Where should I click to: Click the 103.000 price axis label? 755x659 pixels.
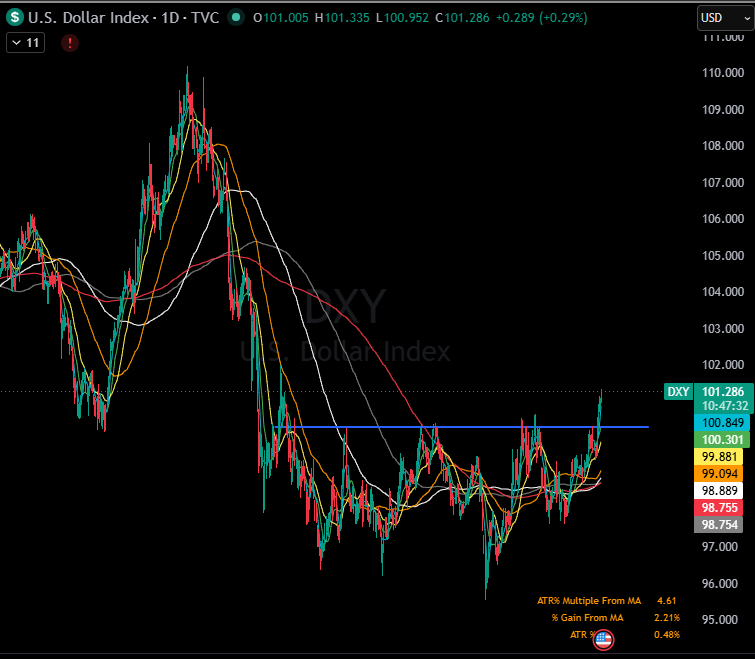pos(723,329)
